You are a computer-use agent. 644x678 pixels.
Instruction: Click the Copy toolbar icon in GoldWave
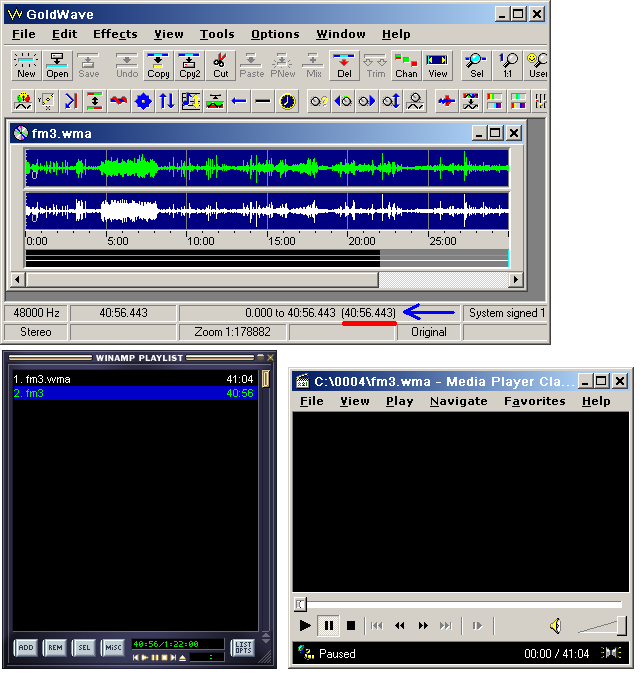tap(158, 65)
